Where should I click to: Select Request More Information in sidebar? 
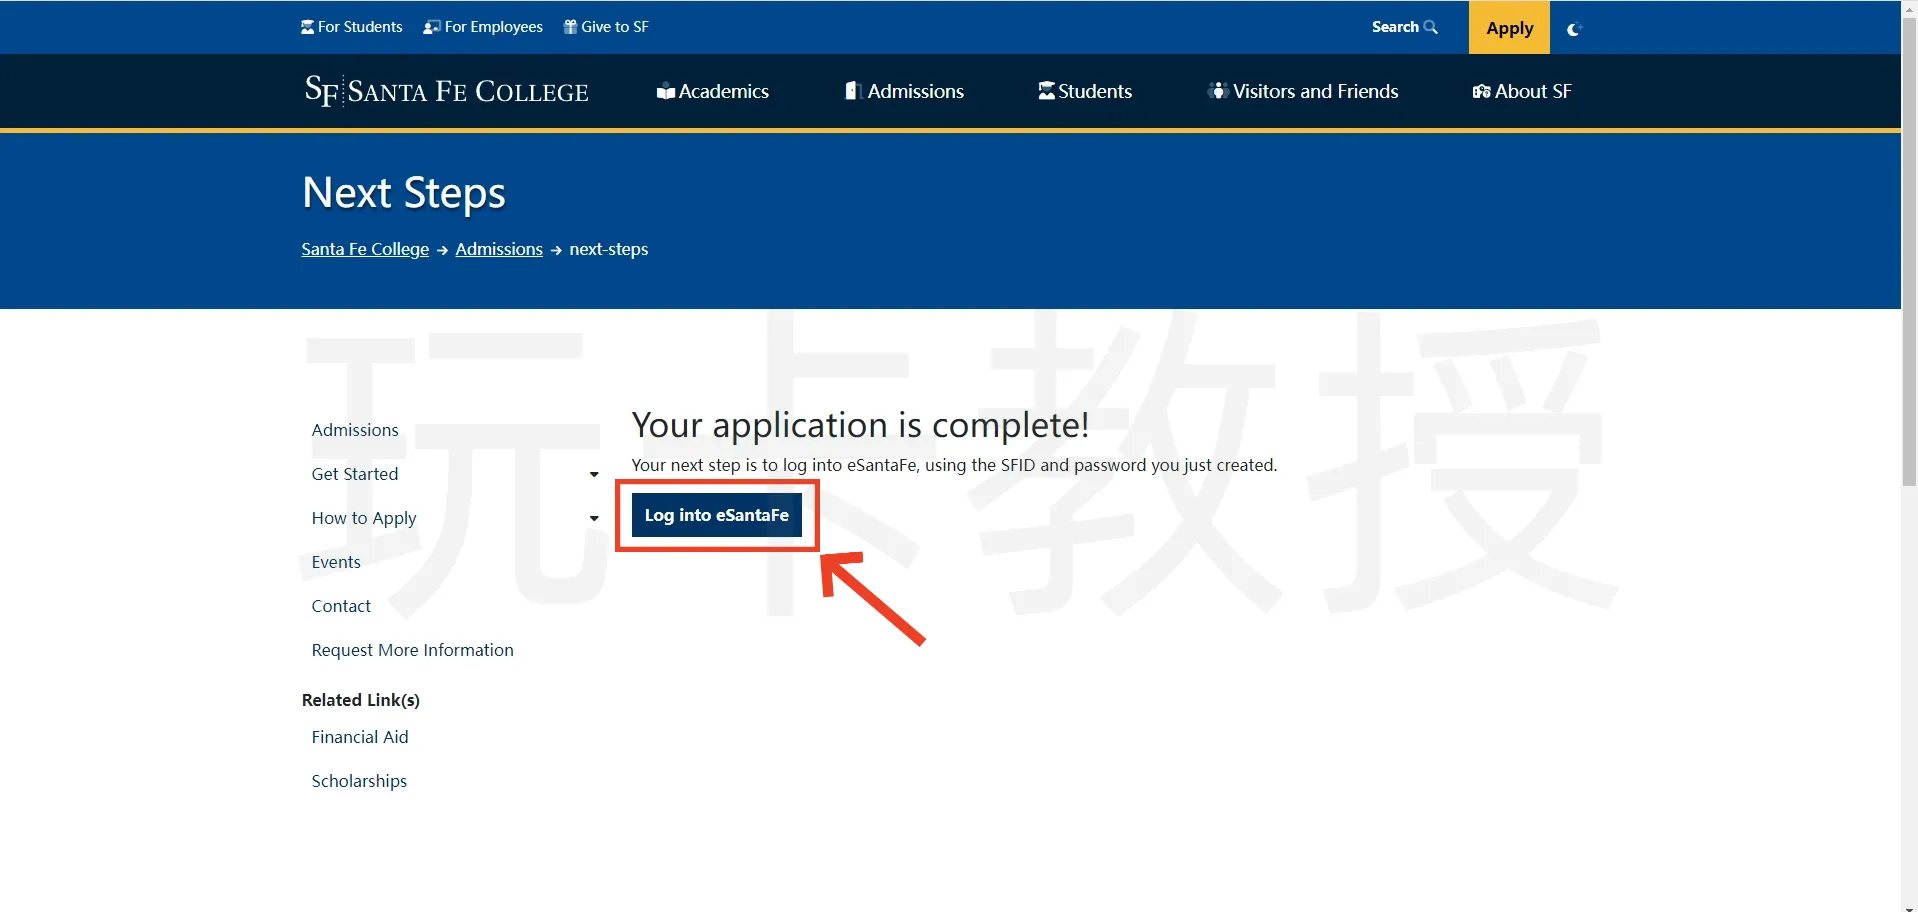(412, 650)
